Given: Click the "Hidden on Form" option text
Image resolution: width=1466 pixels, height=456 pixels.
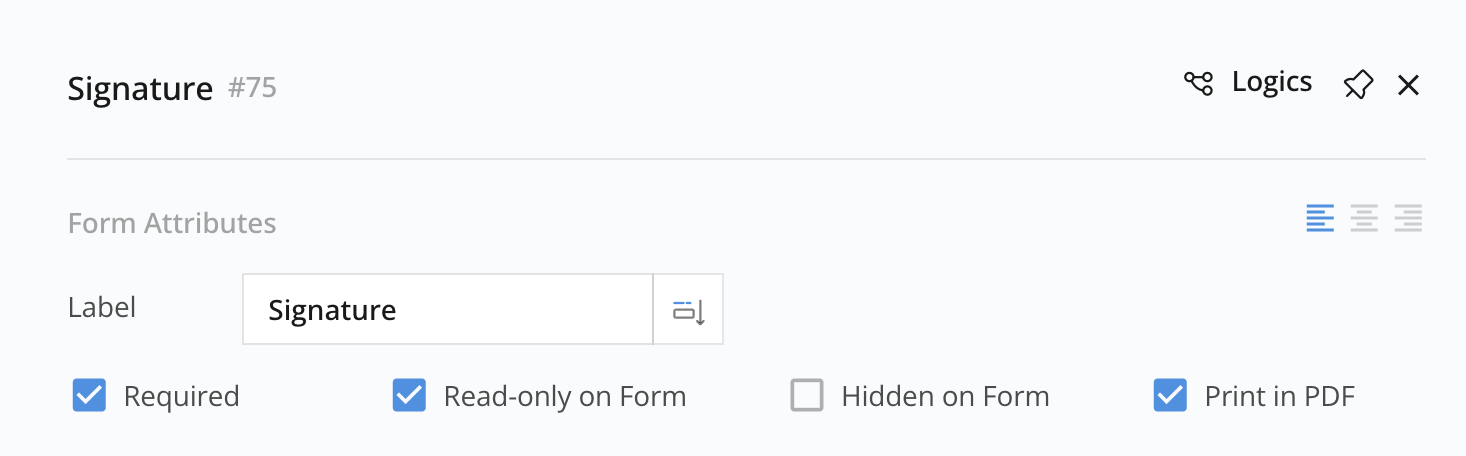Looking at the screenshot, I should tap(945, 397).
